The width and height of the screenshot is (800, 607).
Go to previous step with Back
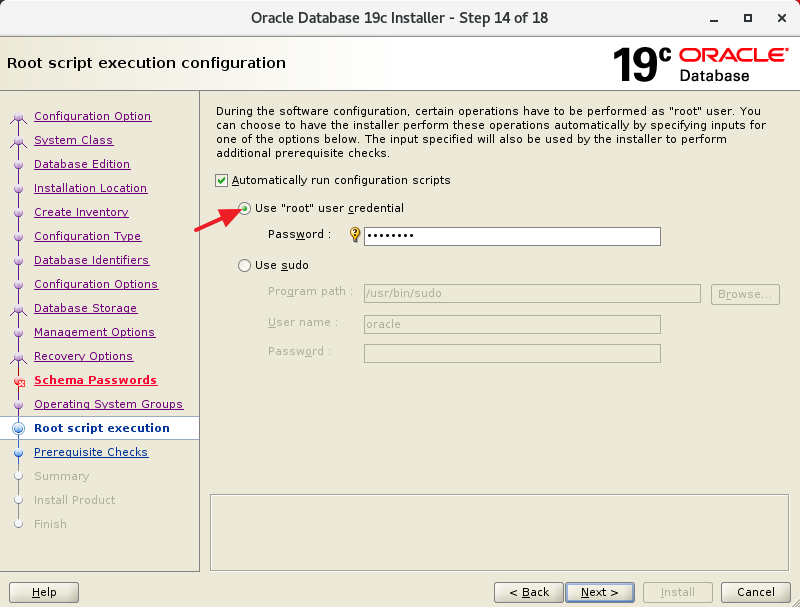[529, 592]
